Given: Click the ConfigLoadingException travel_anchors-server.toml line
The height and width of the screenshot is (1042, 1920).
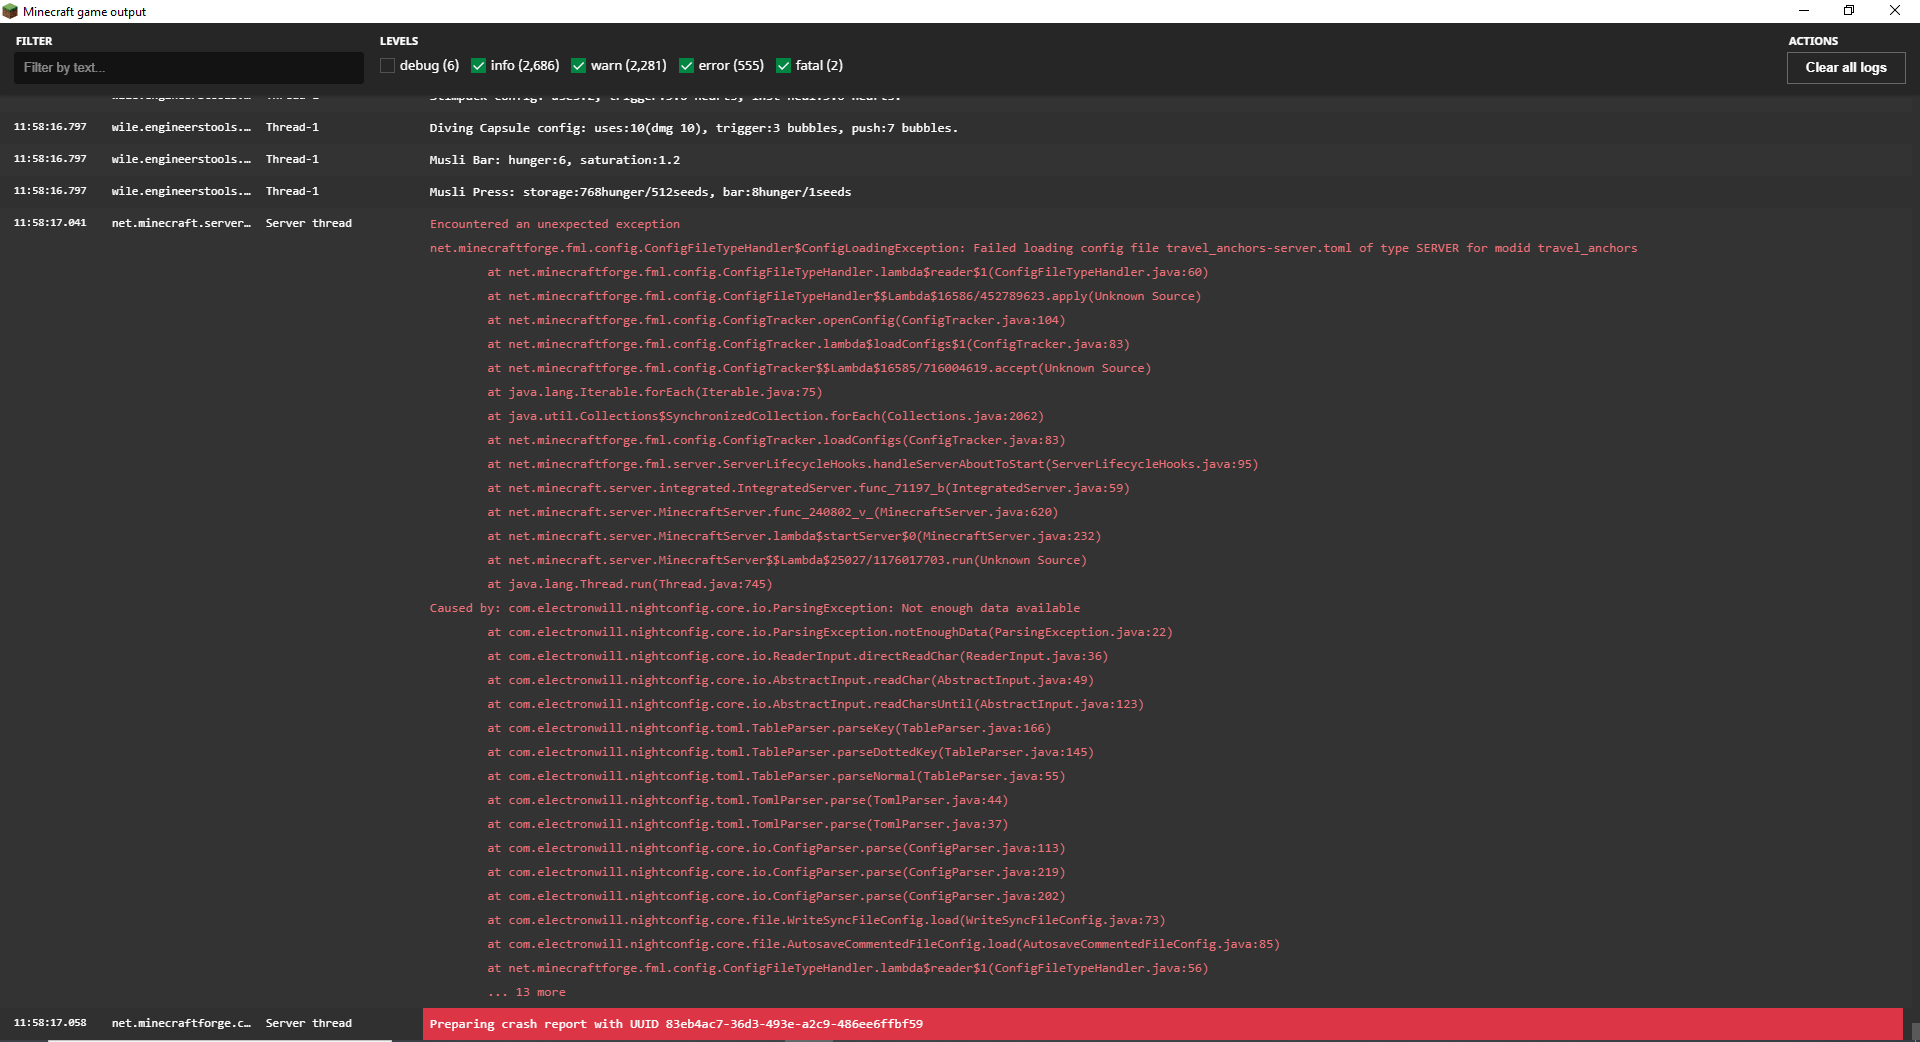Looking at the screenshot, I should pos(1033,248).
